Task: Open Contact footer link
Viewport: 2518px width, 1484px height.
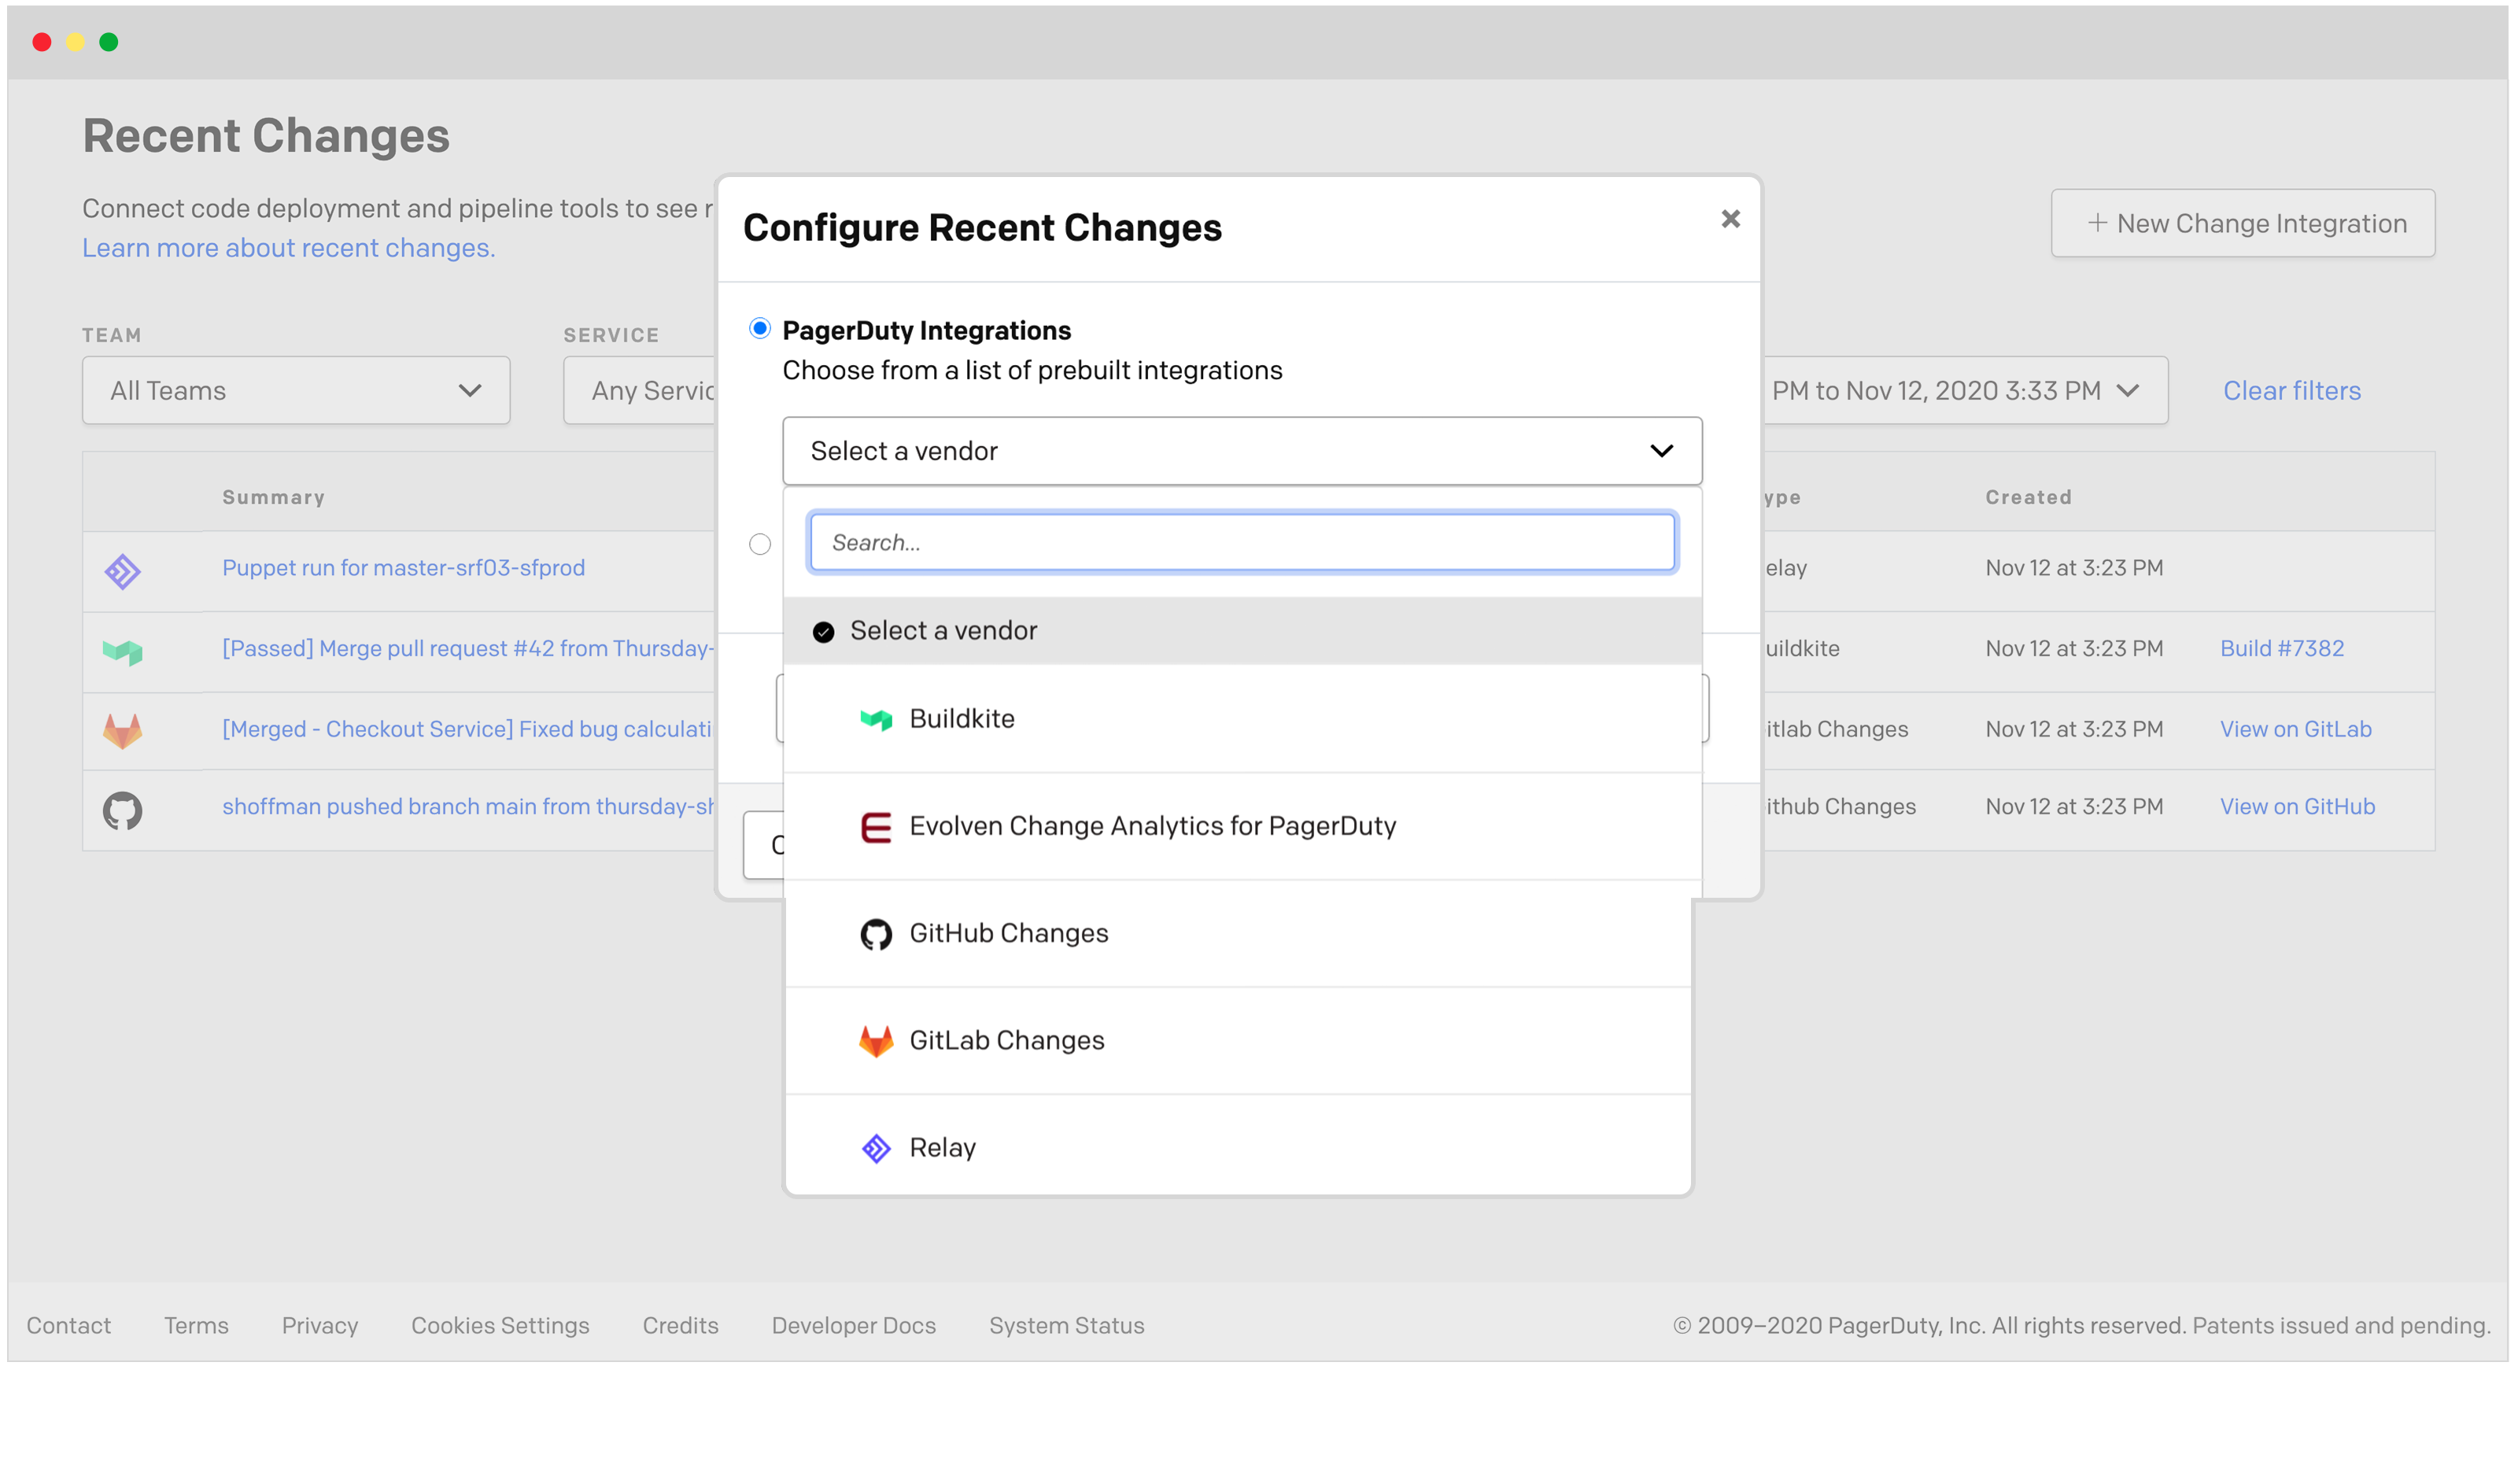Action: coord(68,1326)
